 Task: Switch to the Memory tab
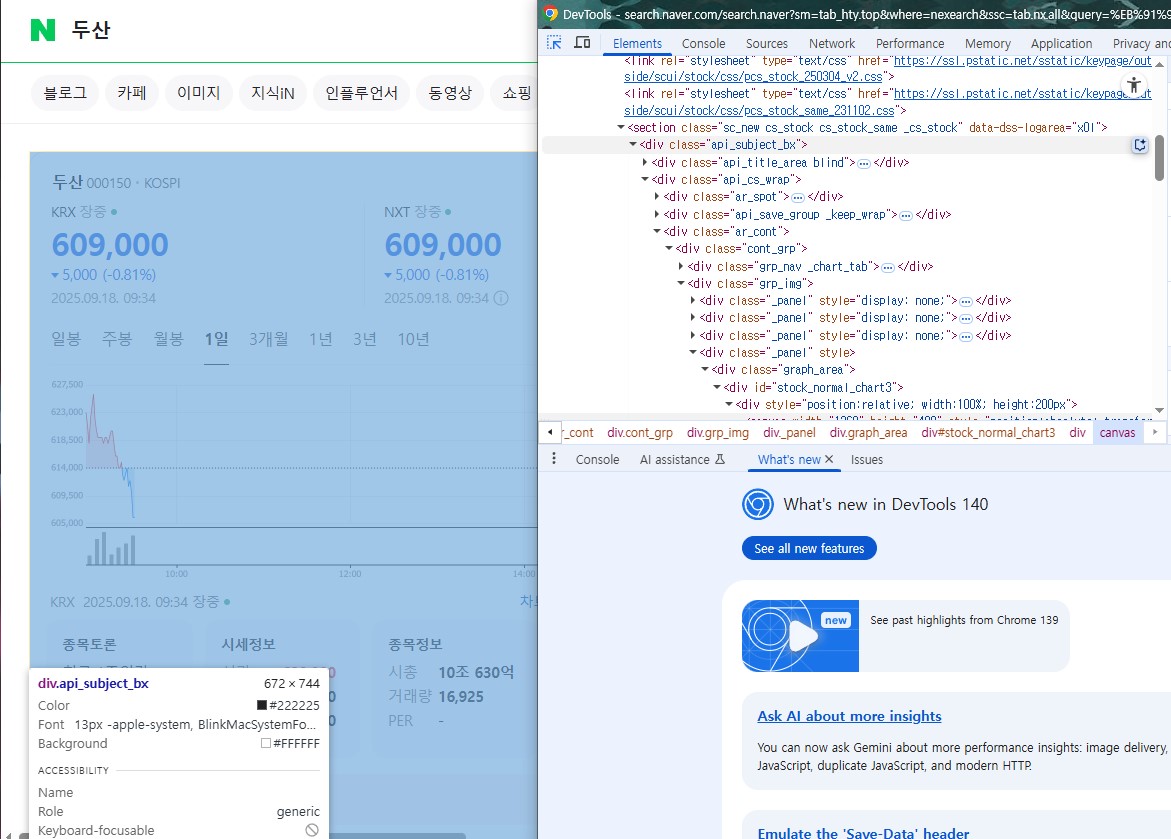[987, 43]
